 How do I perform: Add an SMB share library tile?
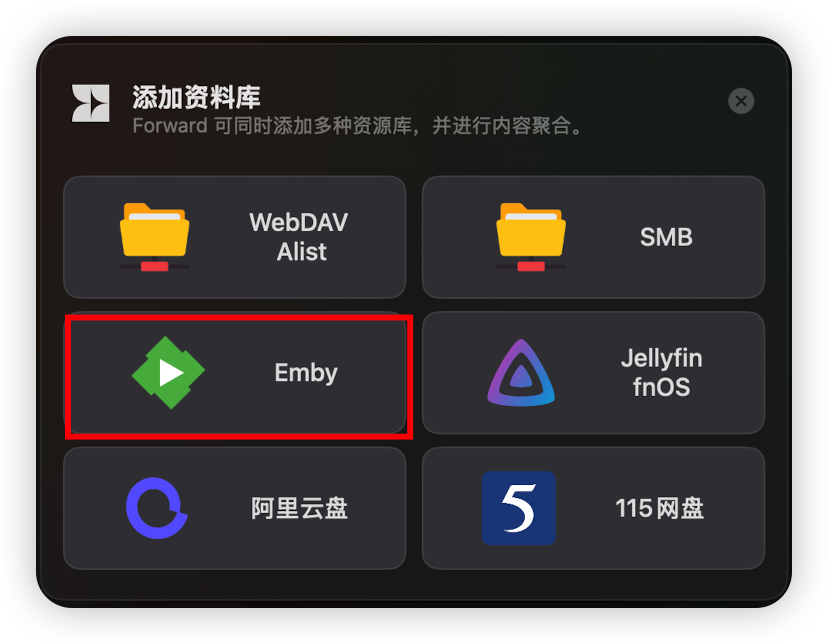[x=594, y=237]
